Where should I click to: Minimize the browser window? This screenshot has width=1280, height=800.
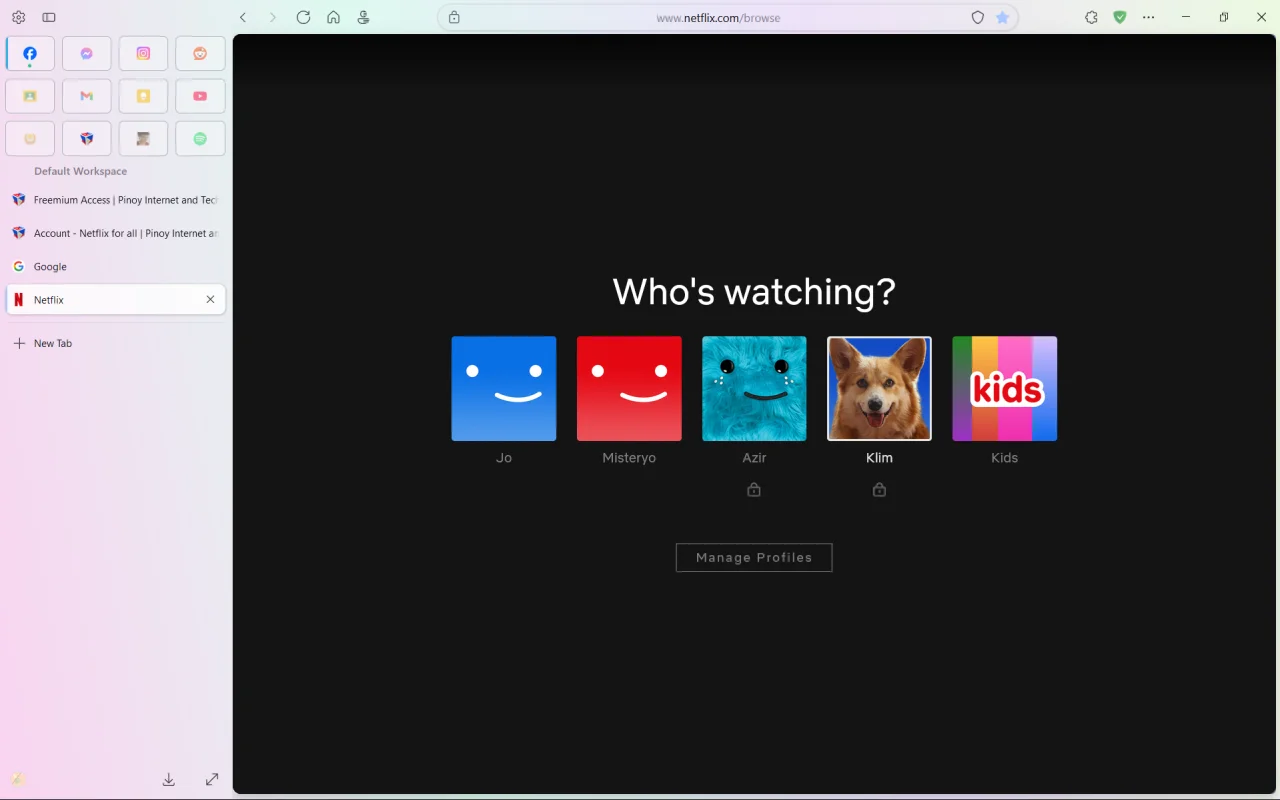tap(1186, 17)
